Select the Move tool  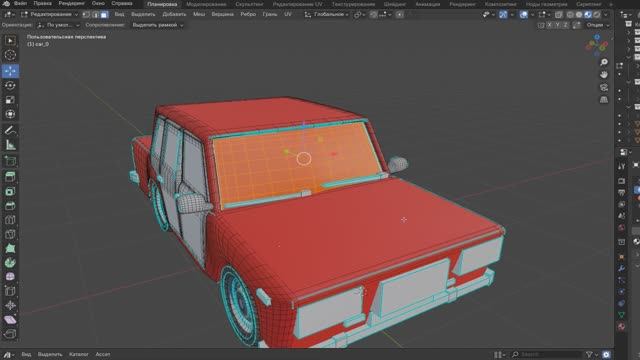coord(10,71)
